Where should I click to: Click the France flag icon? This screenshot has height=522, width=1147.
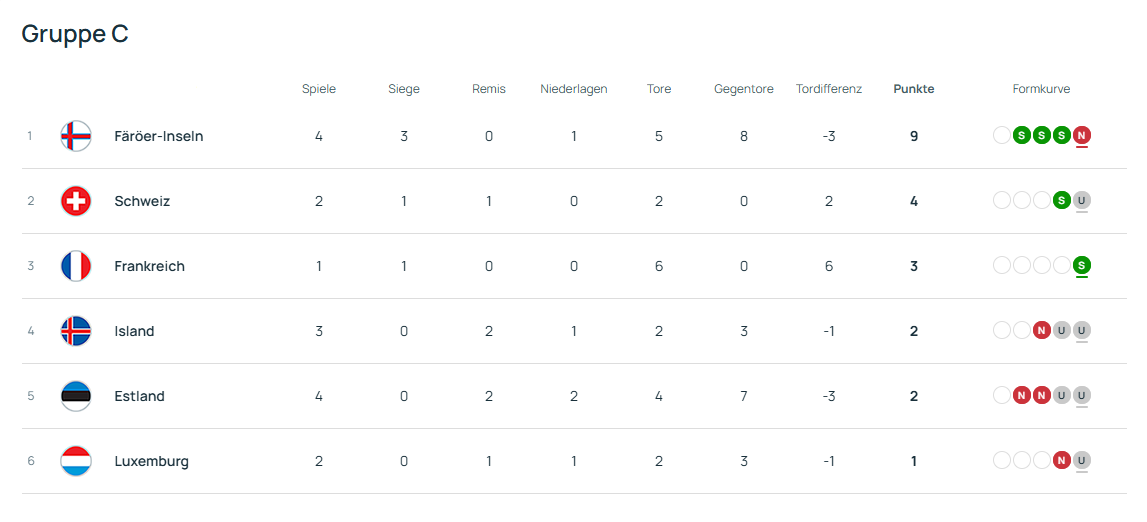pos(76,266)
